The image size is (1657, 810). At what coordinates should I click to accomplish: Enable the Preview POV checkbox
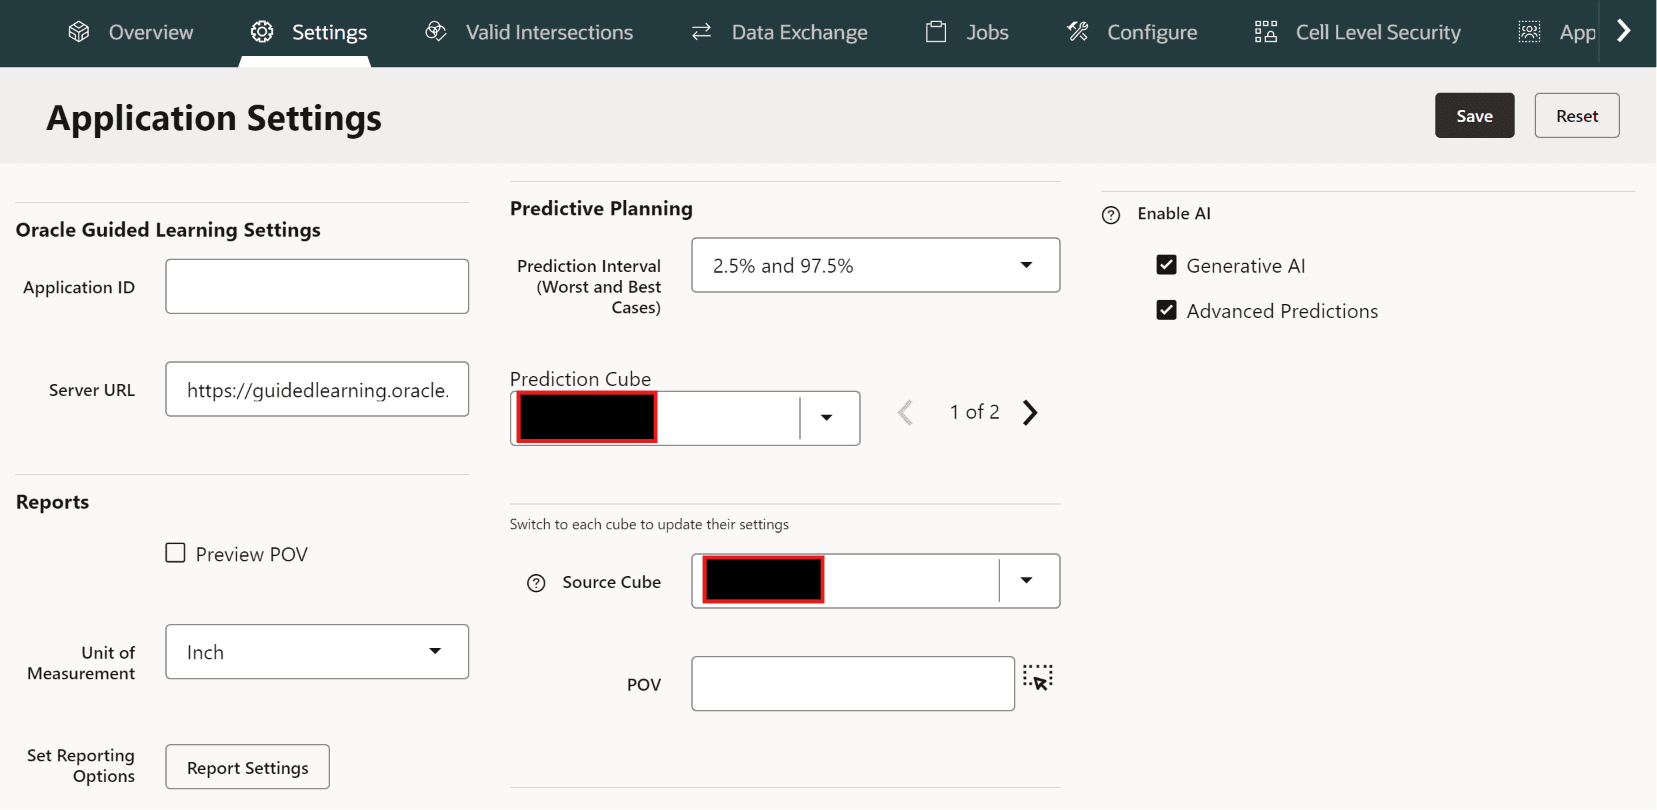tap(176, 553)
